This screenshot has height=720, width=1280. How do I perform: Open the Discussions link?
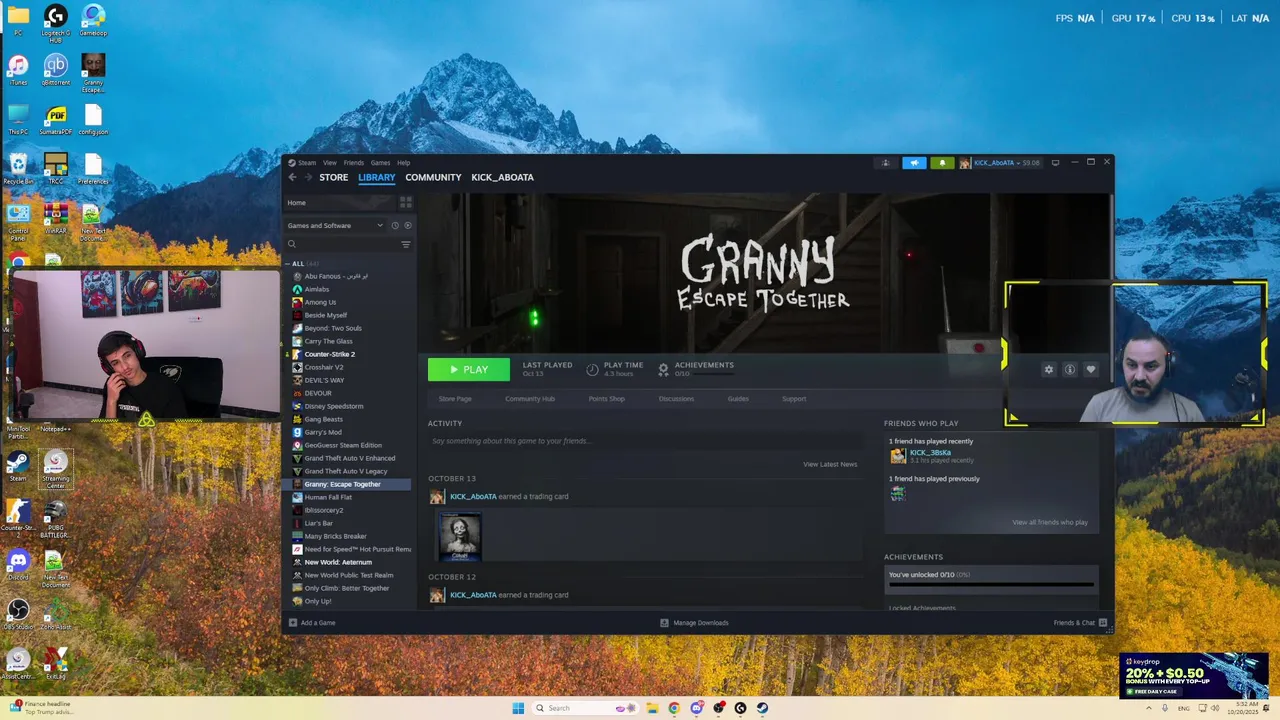[x=676, y=399]
